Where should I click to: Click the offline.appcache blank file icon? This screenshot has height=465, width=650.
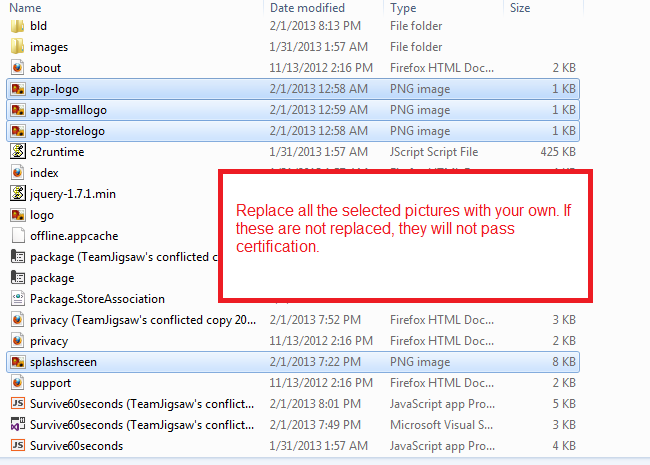(x=17, y=235)
